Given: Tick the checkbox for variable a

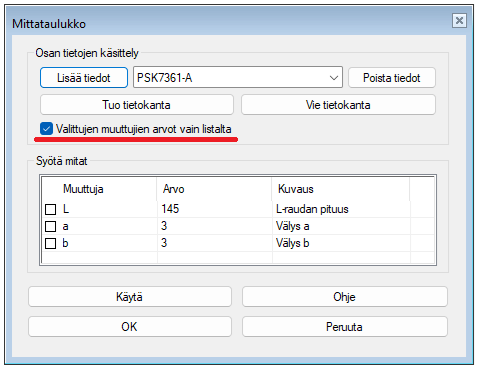Looking at the screenshot, I should click(x=50, y=226).
